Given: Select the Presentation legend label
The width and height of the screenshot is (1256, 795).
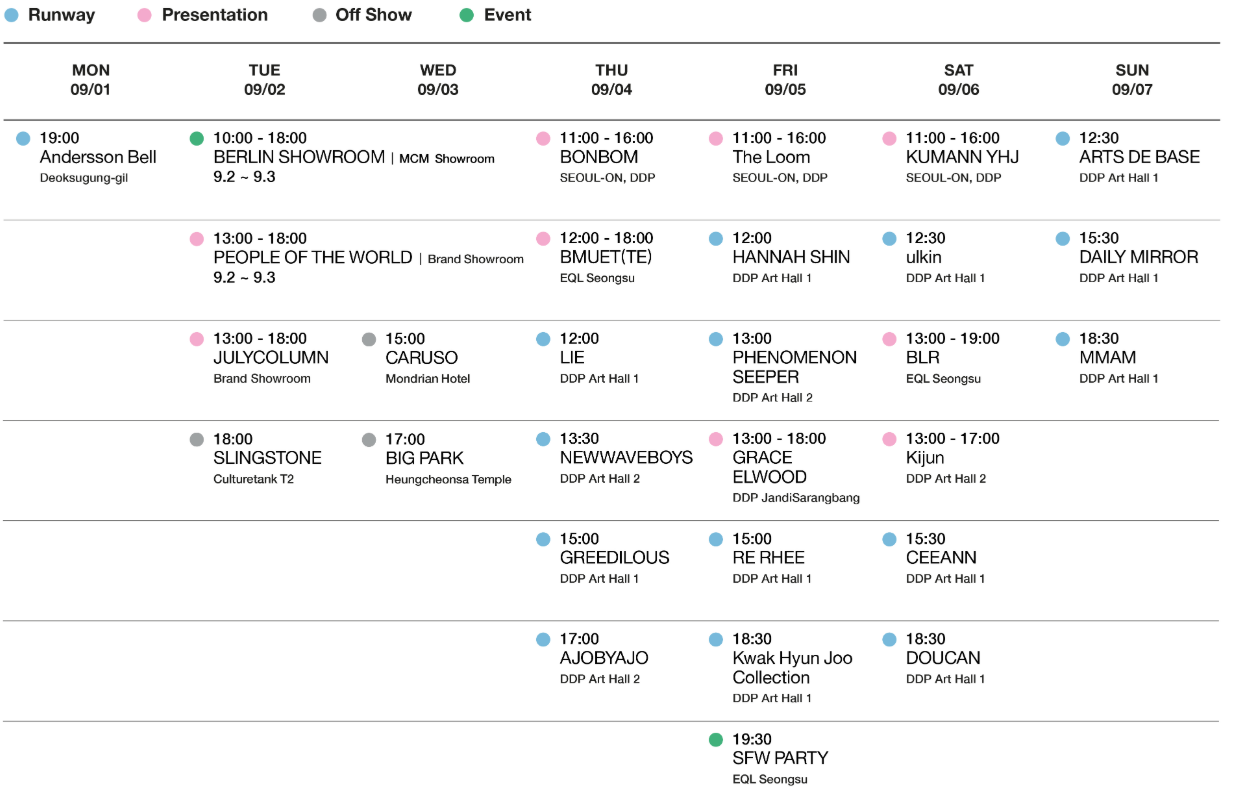Looking at the screenshot, I should [x=215, y=15].
